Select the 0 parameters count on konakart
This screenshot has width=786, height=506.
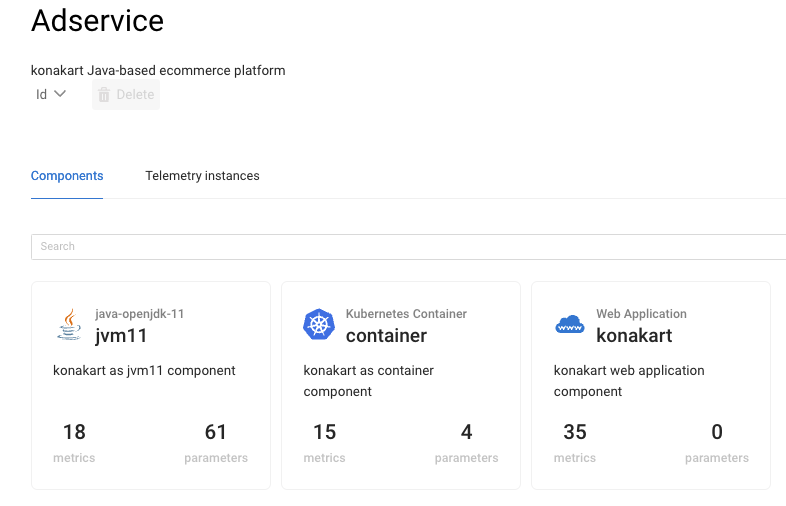tap(716, 432)
